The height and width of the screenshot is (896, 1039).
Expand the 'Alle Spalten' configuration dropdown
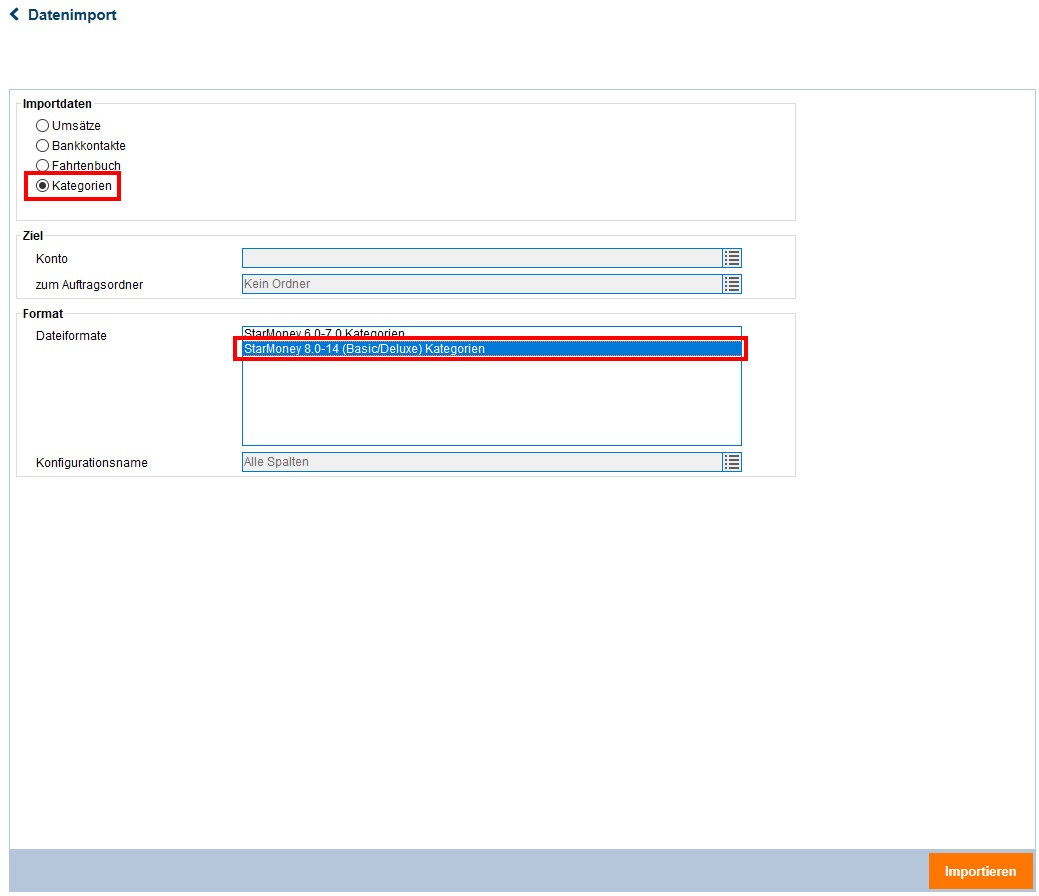point(481,462)
